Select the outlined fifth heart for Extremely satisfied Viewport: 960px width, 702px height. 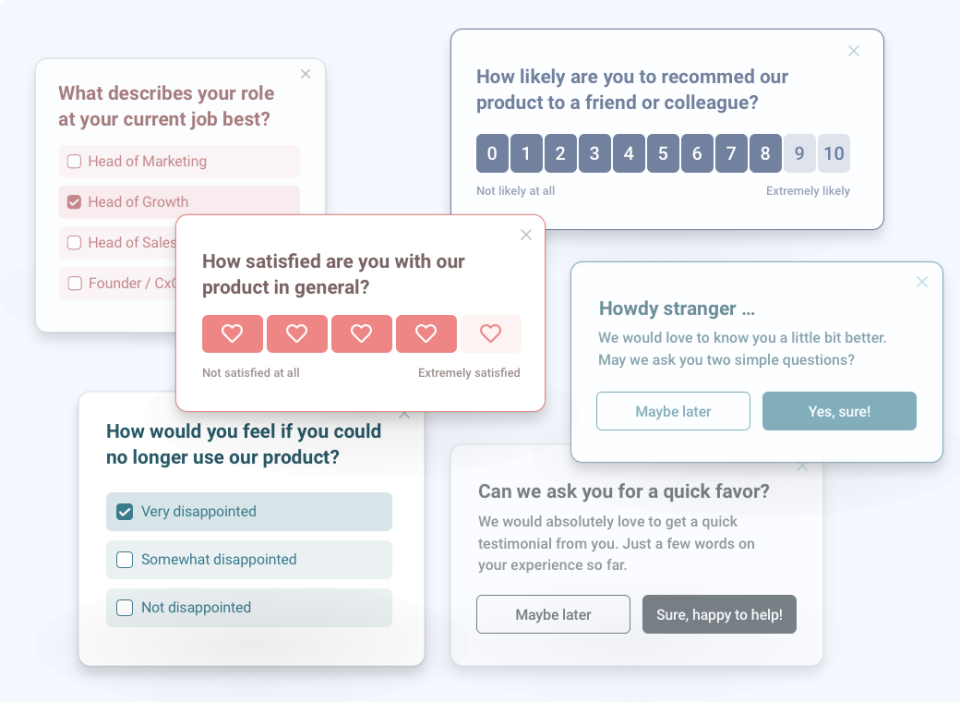tap(491, 334)
